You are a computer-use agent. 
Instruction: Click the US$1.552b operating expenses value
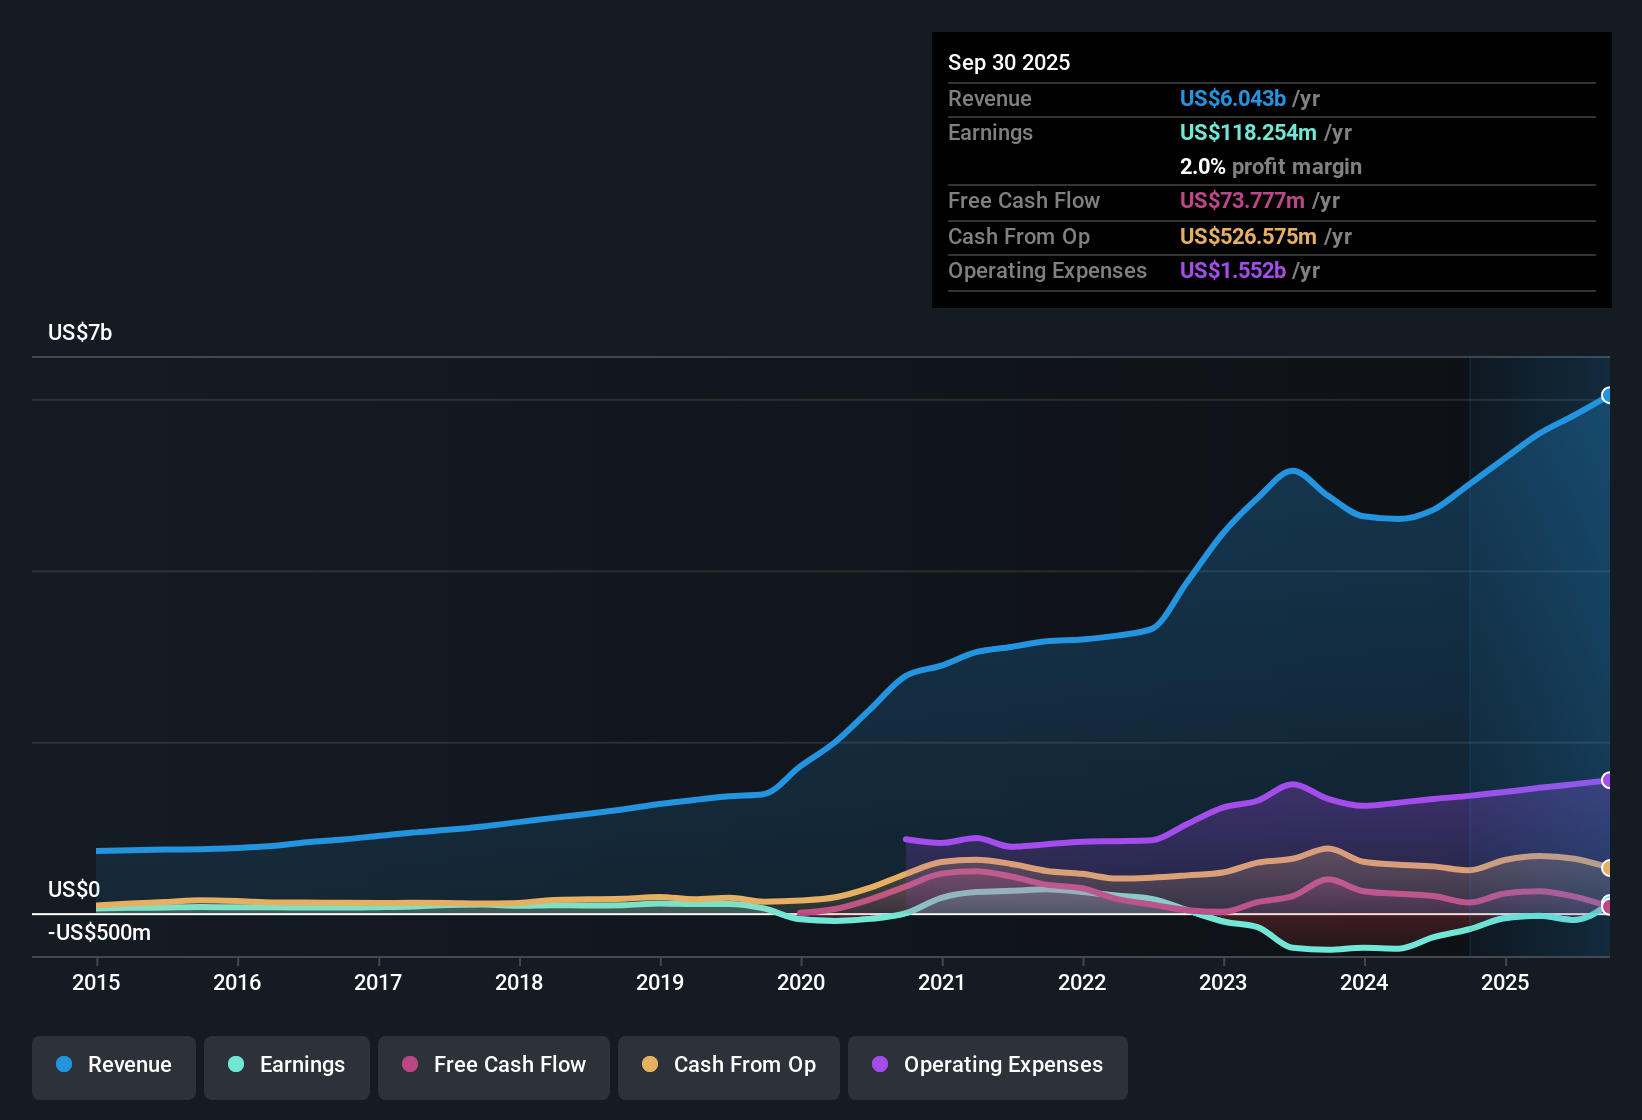[1233, 270]
